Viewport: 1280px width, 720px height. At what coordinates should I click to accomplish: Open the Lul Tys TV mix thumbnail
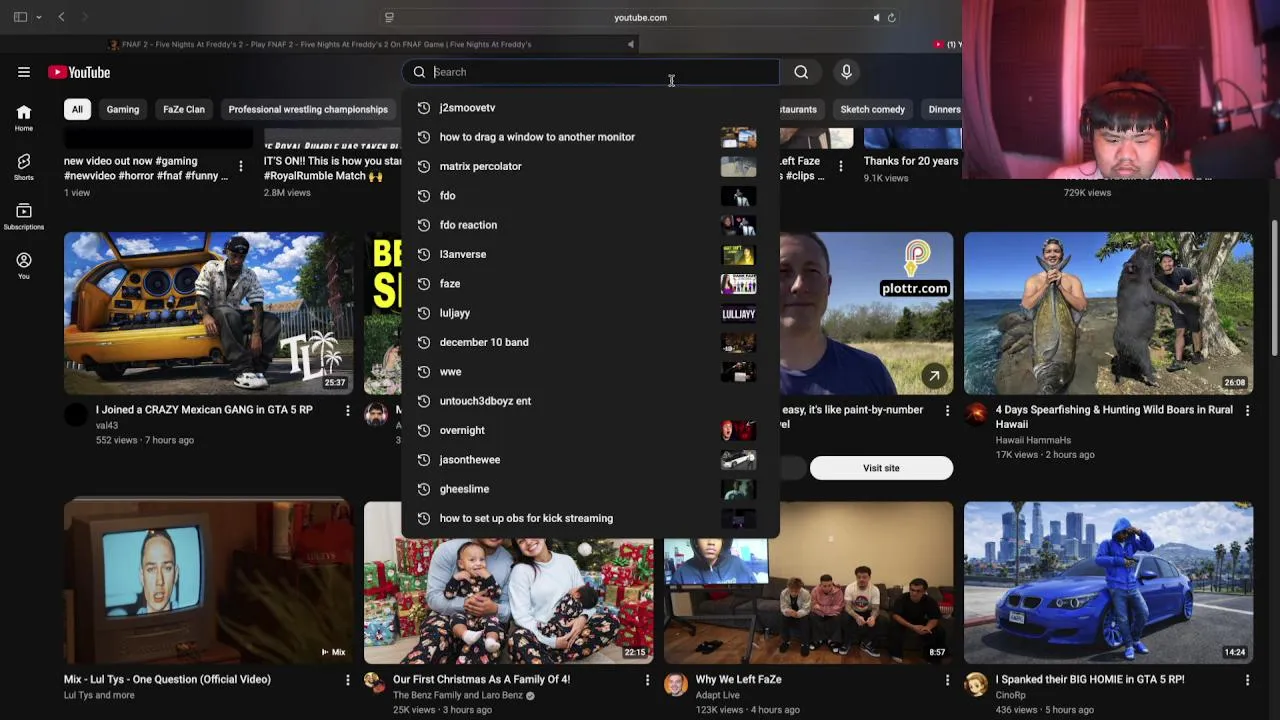click(208, 582)
